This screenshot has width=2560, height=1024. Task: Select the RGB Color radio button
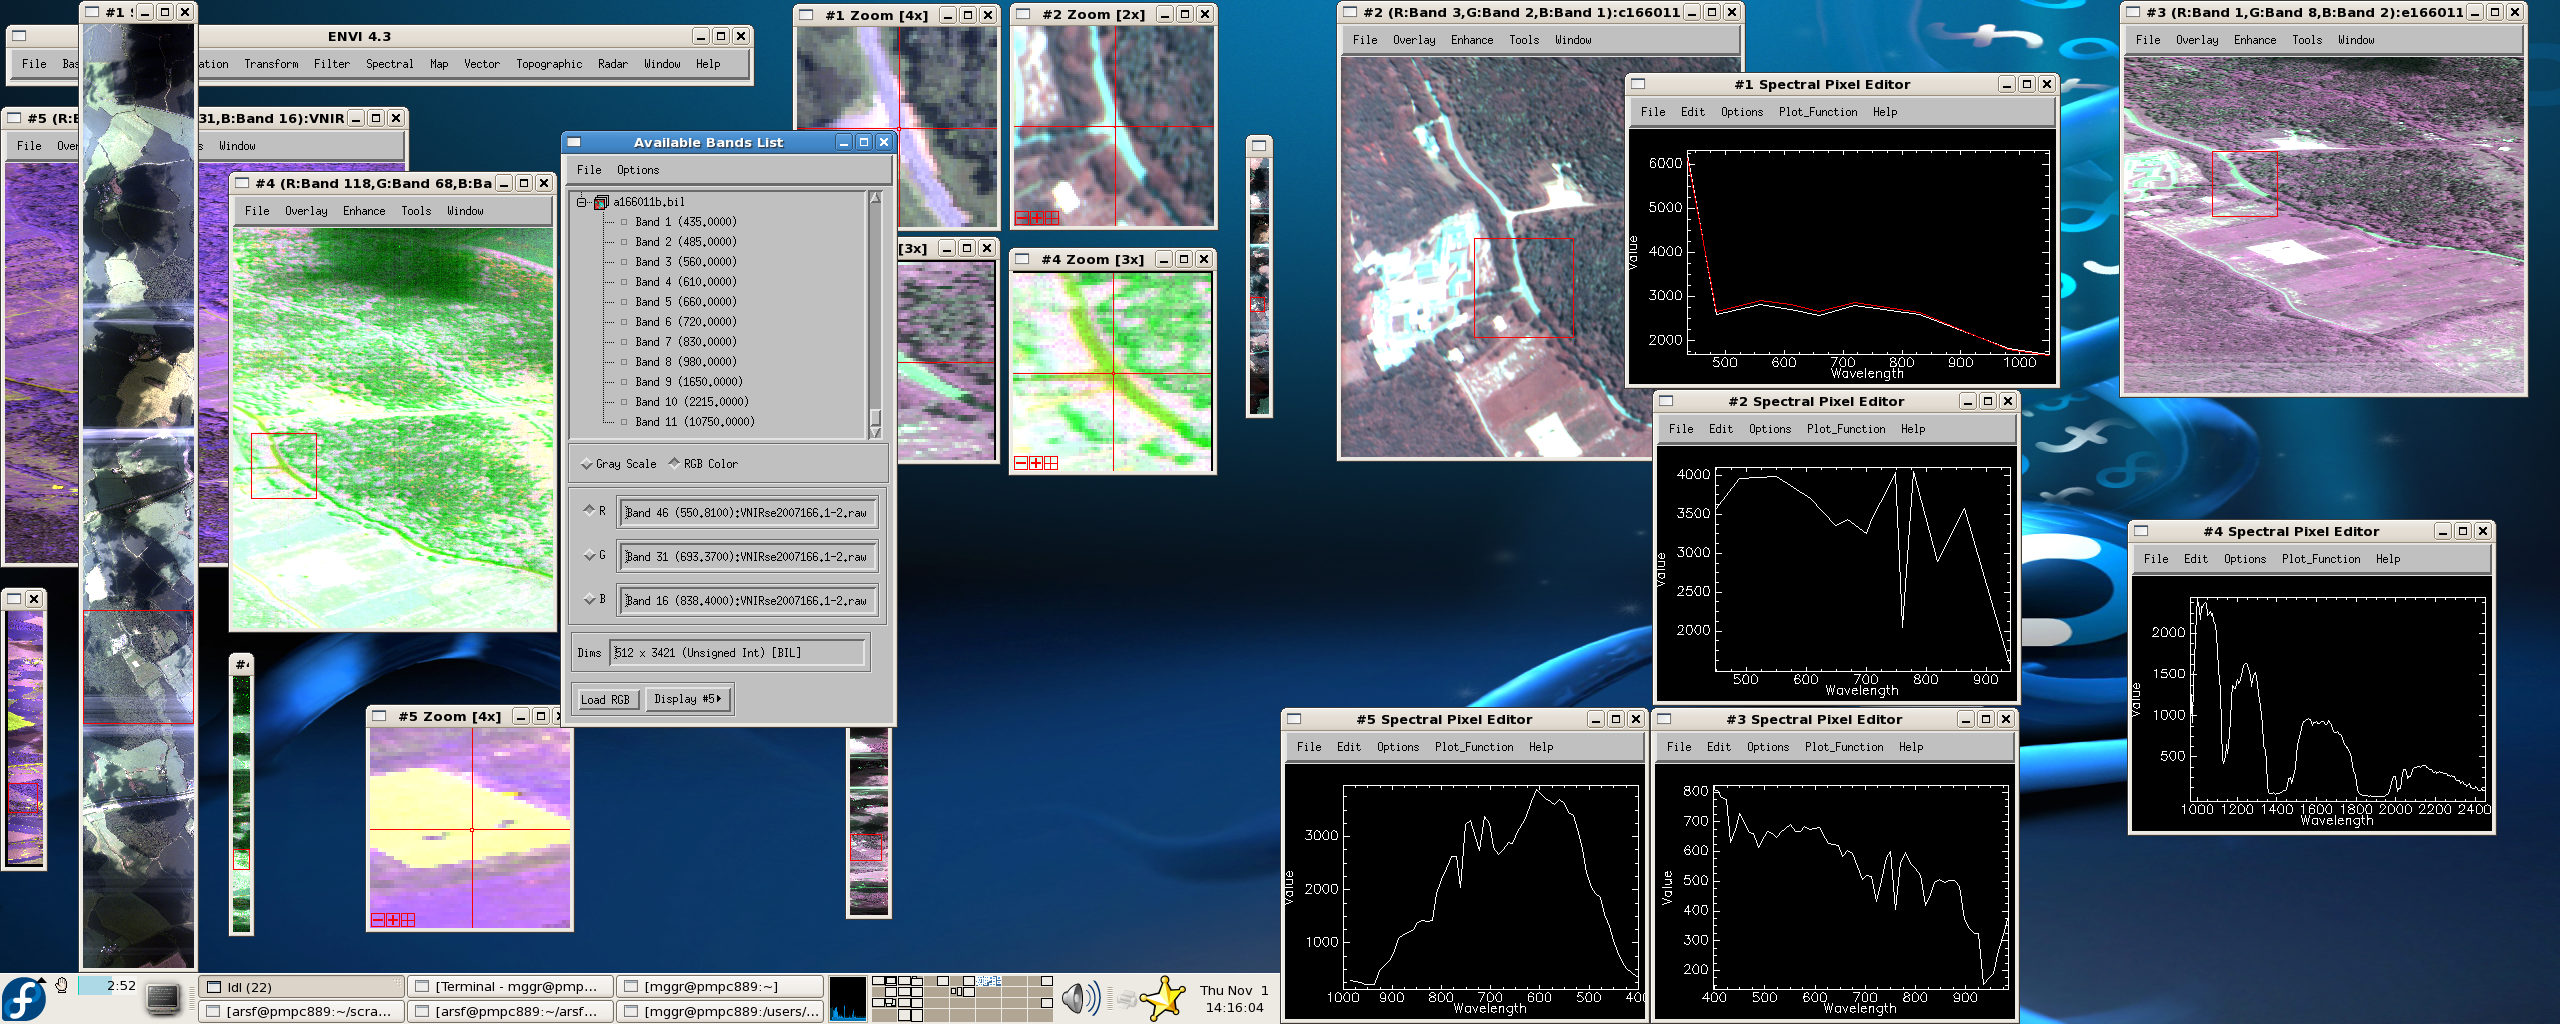click(x=674, y=463)
